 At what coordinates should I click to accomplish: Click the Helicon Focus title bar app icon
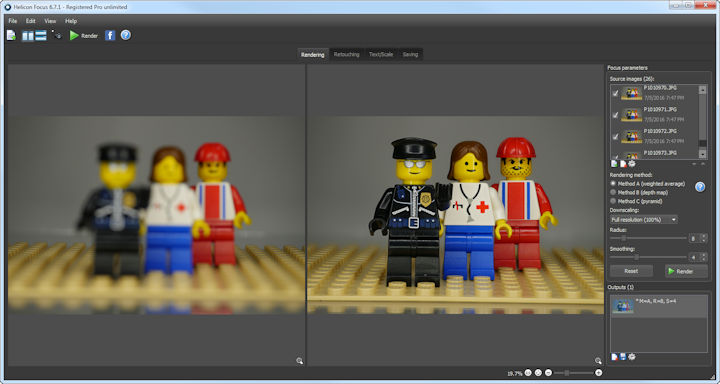pyautogui.click(x=7, y=7)
